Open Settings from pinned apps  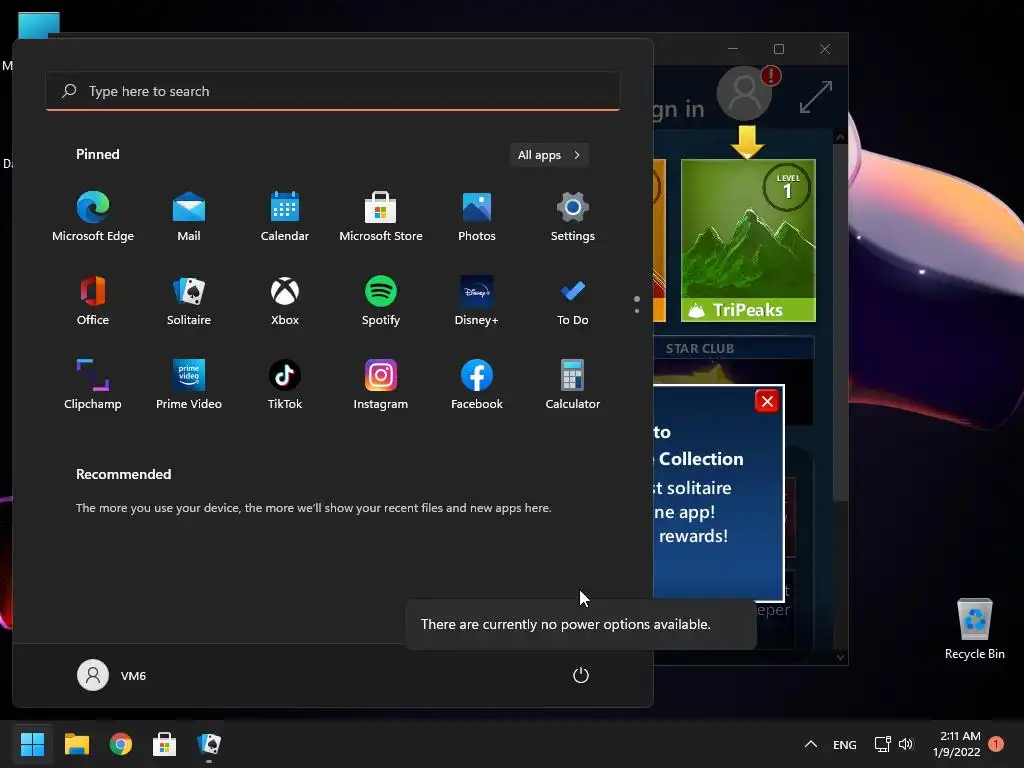(573, 217)
